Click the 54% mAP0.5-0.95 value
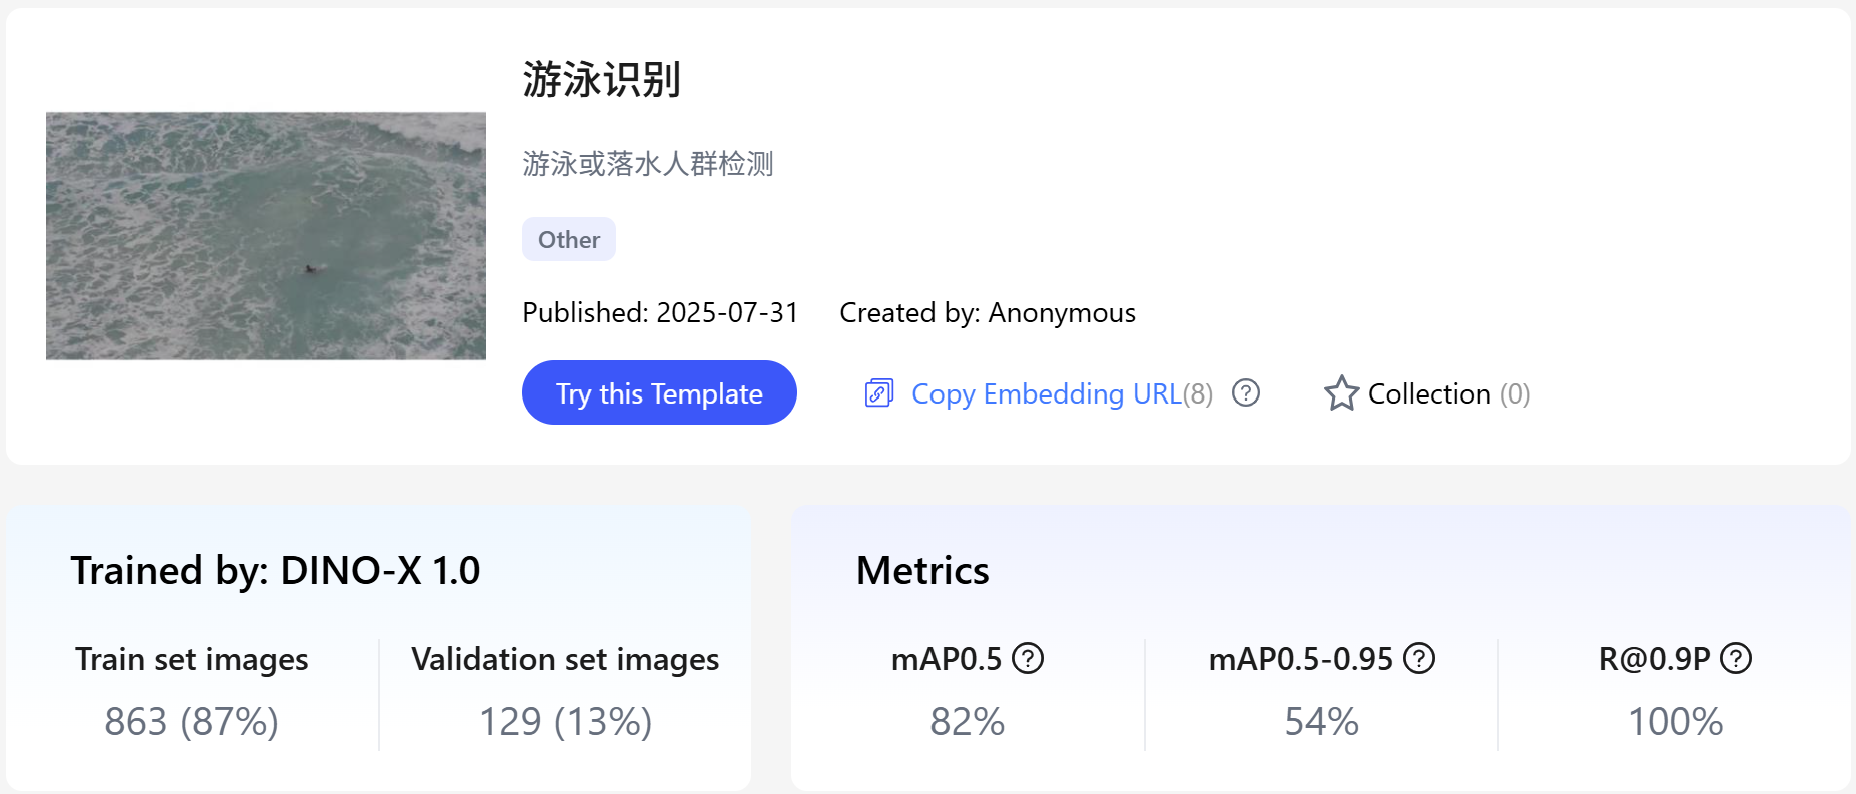1856x794 pixels. tap(1321, 721)
